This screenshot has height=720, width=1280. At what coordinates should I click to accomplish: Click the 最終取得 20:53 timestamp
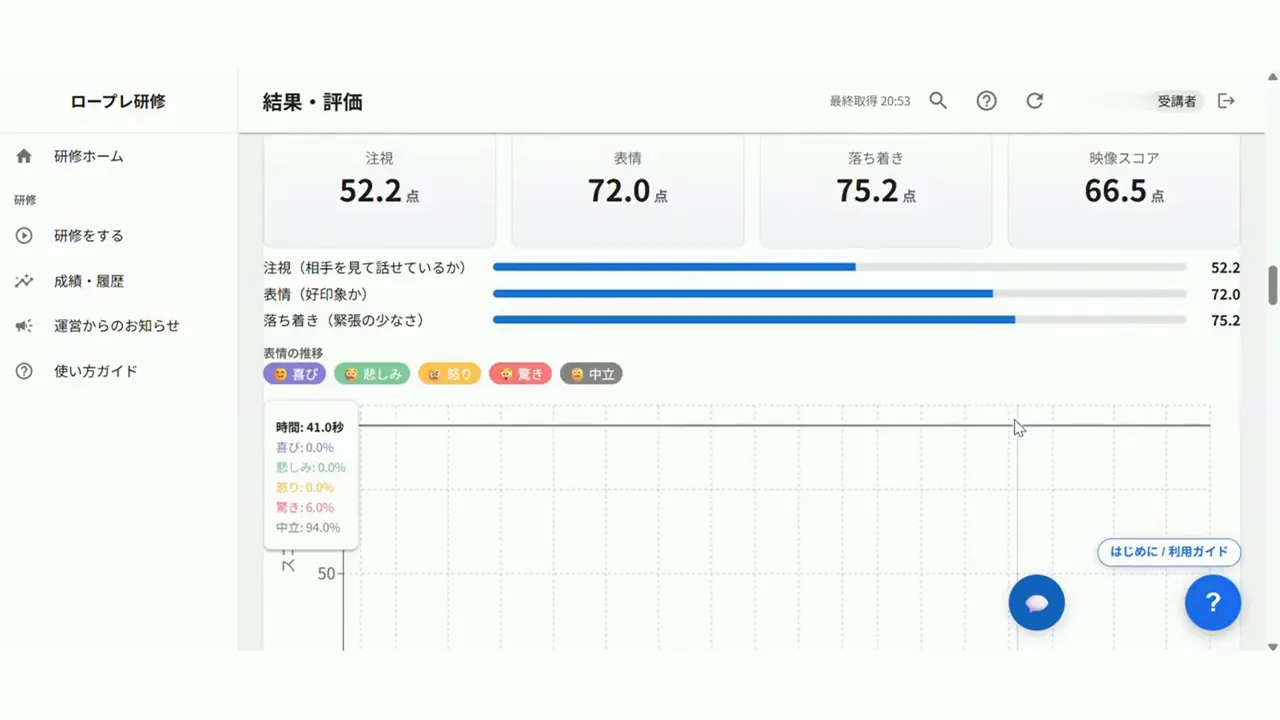tap(870, 101)
